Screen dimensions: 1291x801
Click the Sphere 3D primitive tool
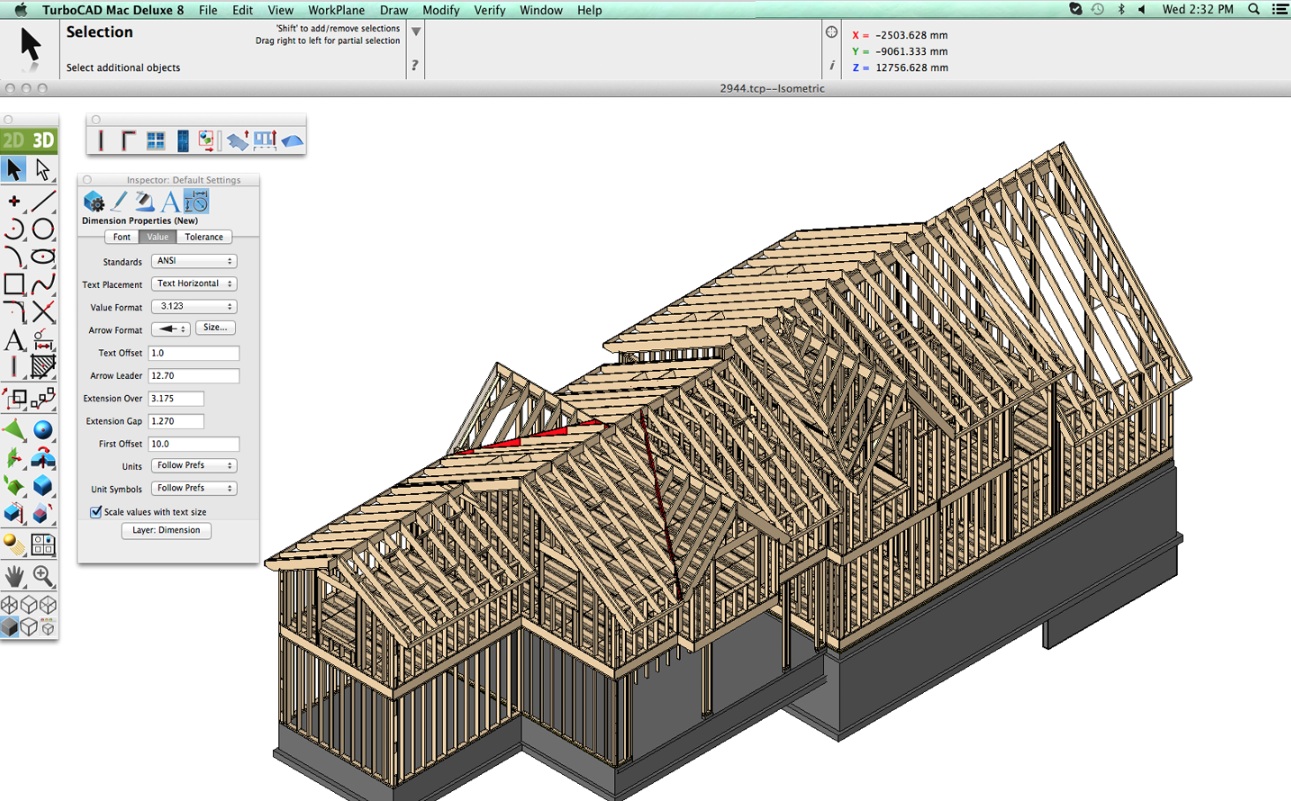tap(43, 430)
